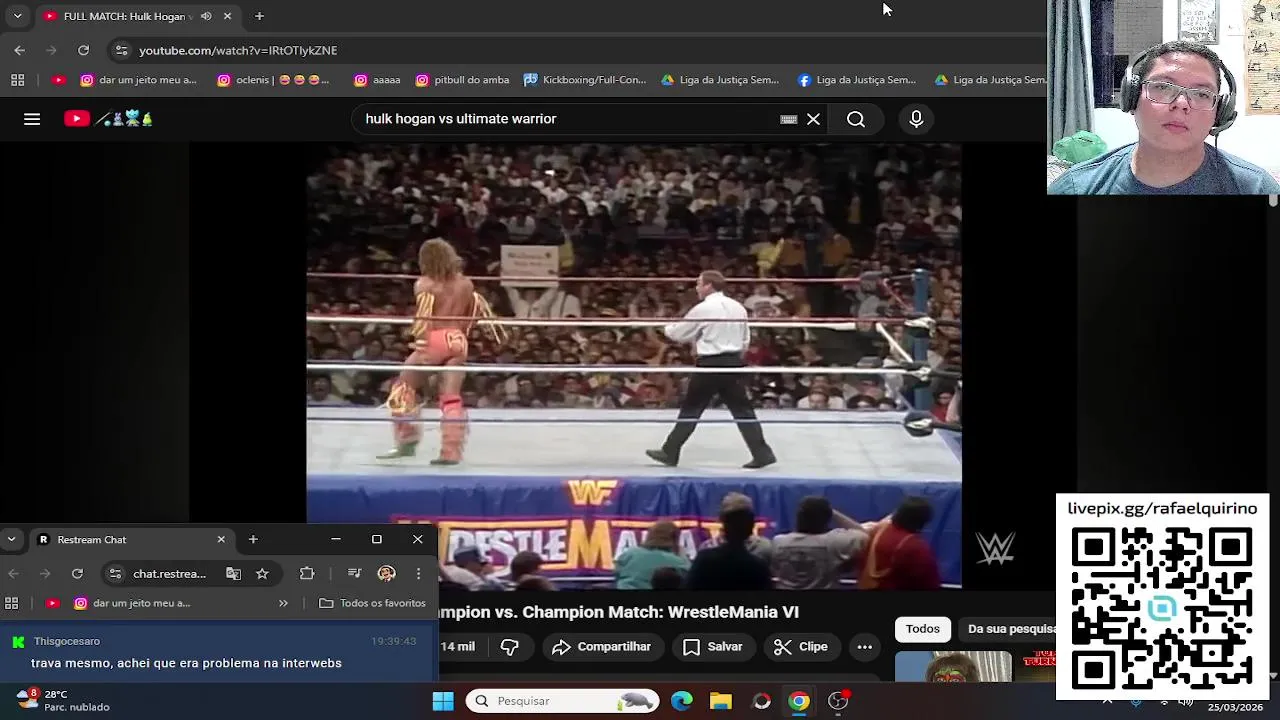Open Chrome profile avatar in Restream window
Screen dimensions: 1280x720
(386, 574)
